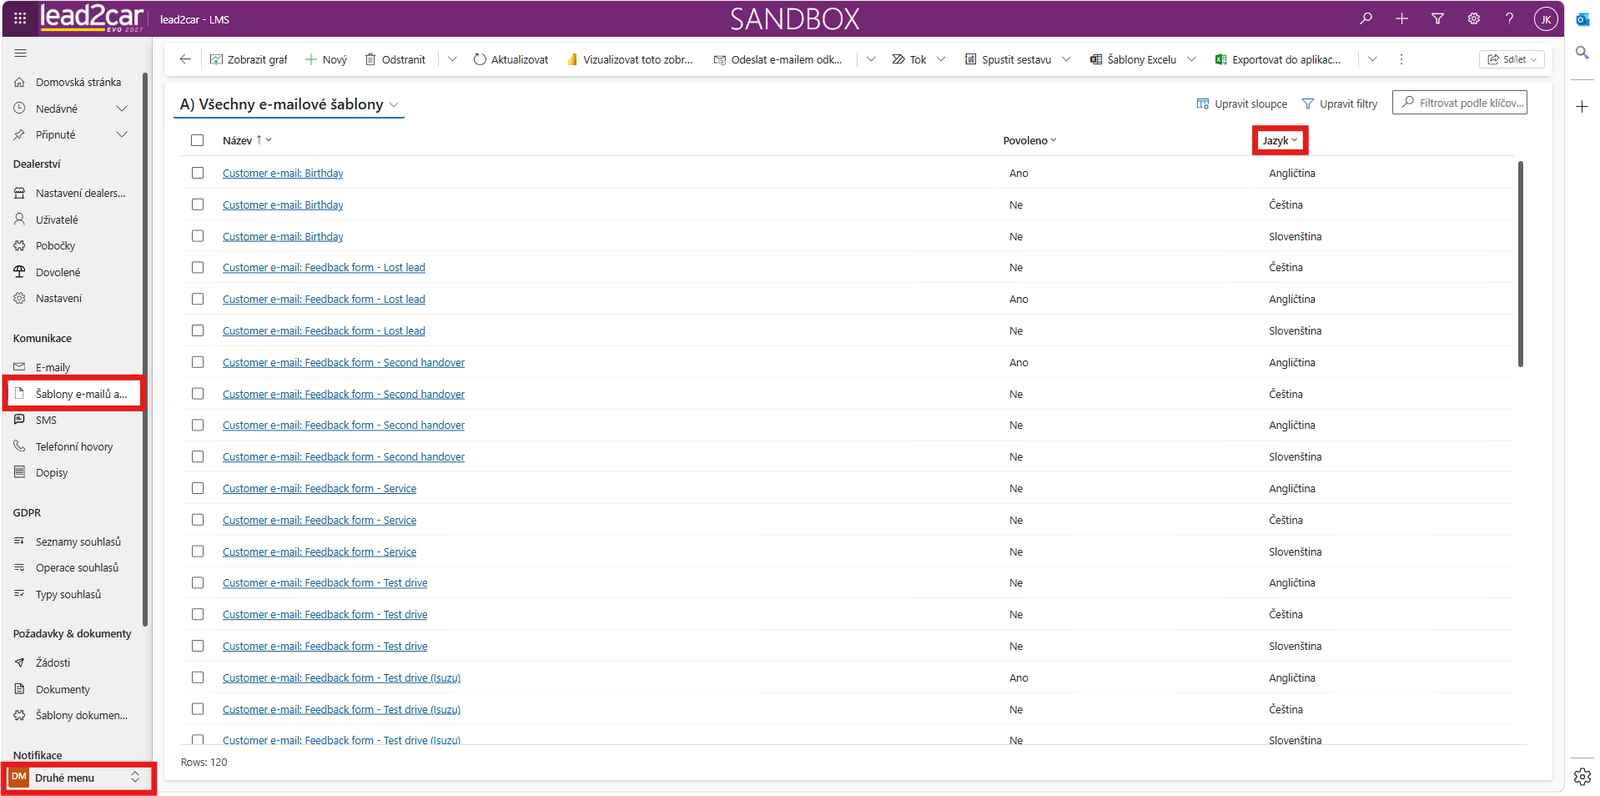The width and height of the screenshot is (1600, 796).
Task: Open the Angličtina 'Customer e-mail: Feedback form - Service' link
Action: click(319, 488)
